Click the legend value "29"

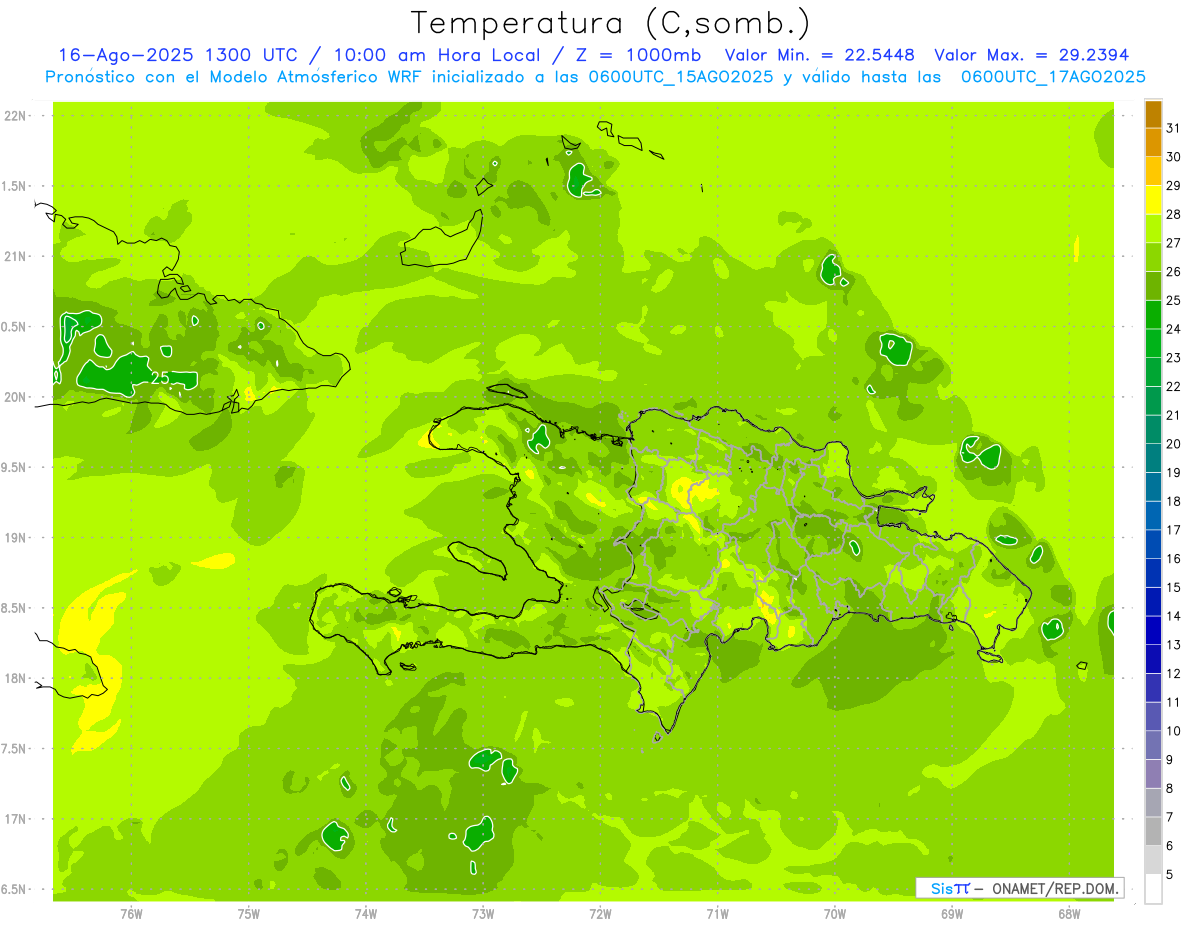click(x=1174, y=185)
